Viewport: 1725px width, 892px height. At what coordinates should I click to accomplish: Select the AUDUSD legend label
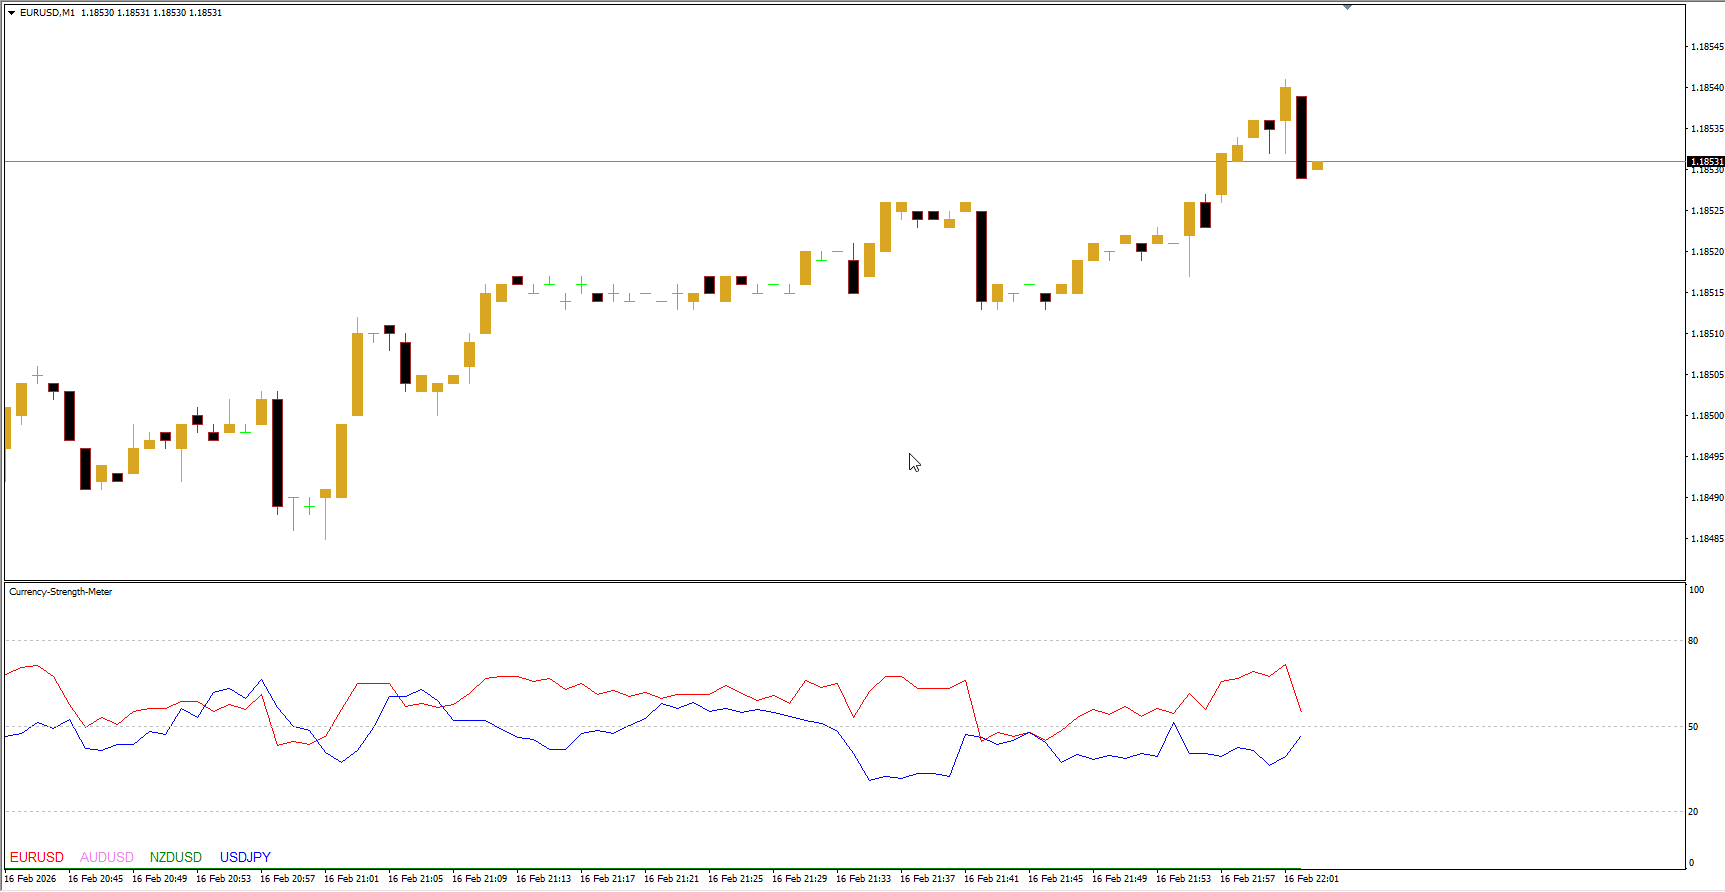tap(107, 857)
